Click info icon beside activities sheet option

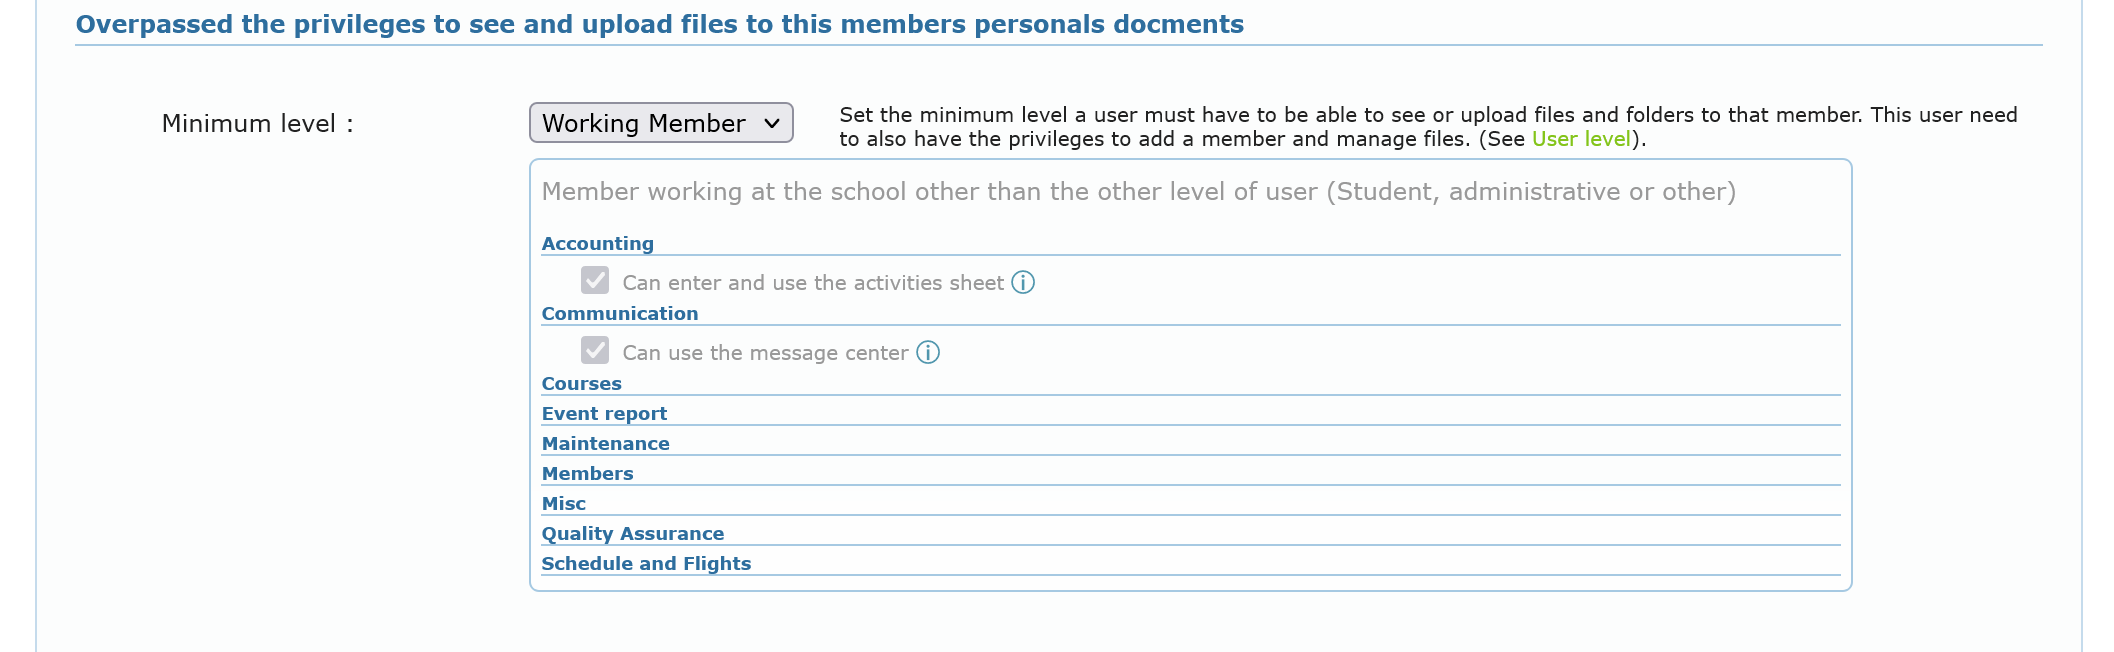pyautogui.click(x=1023, y=283)
